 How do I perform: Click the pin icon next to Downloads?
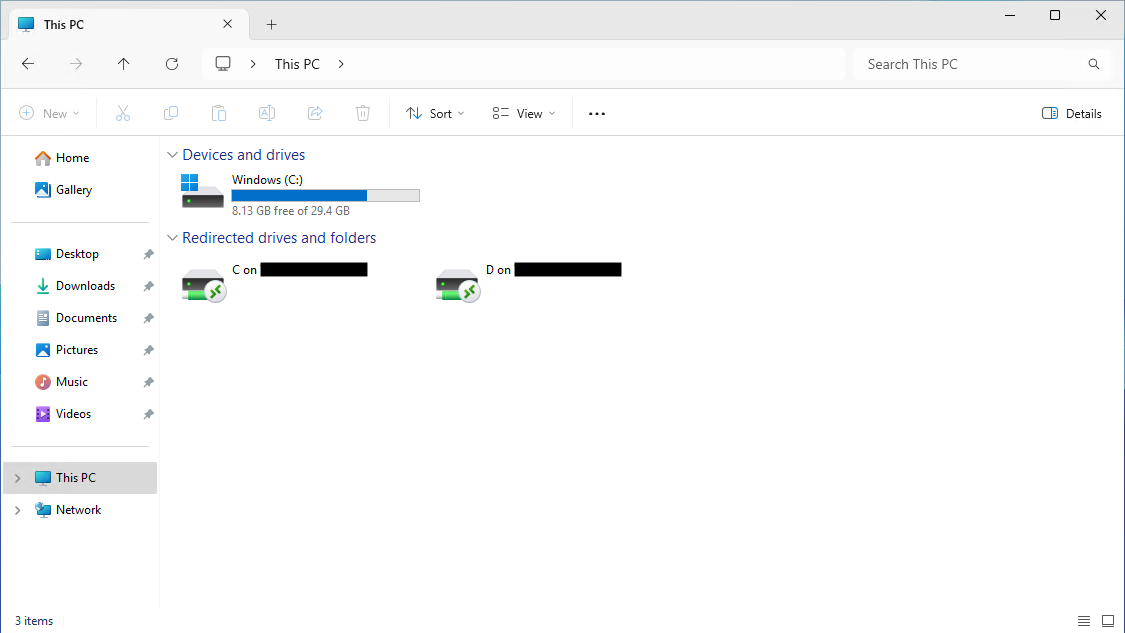pos(149,286)
